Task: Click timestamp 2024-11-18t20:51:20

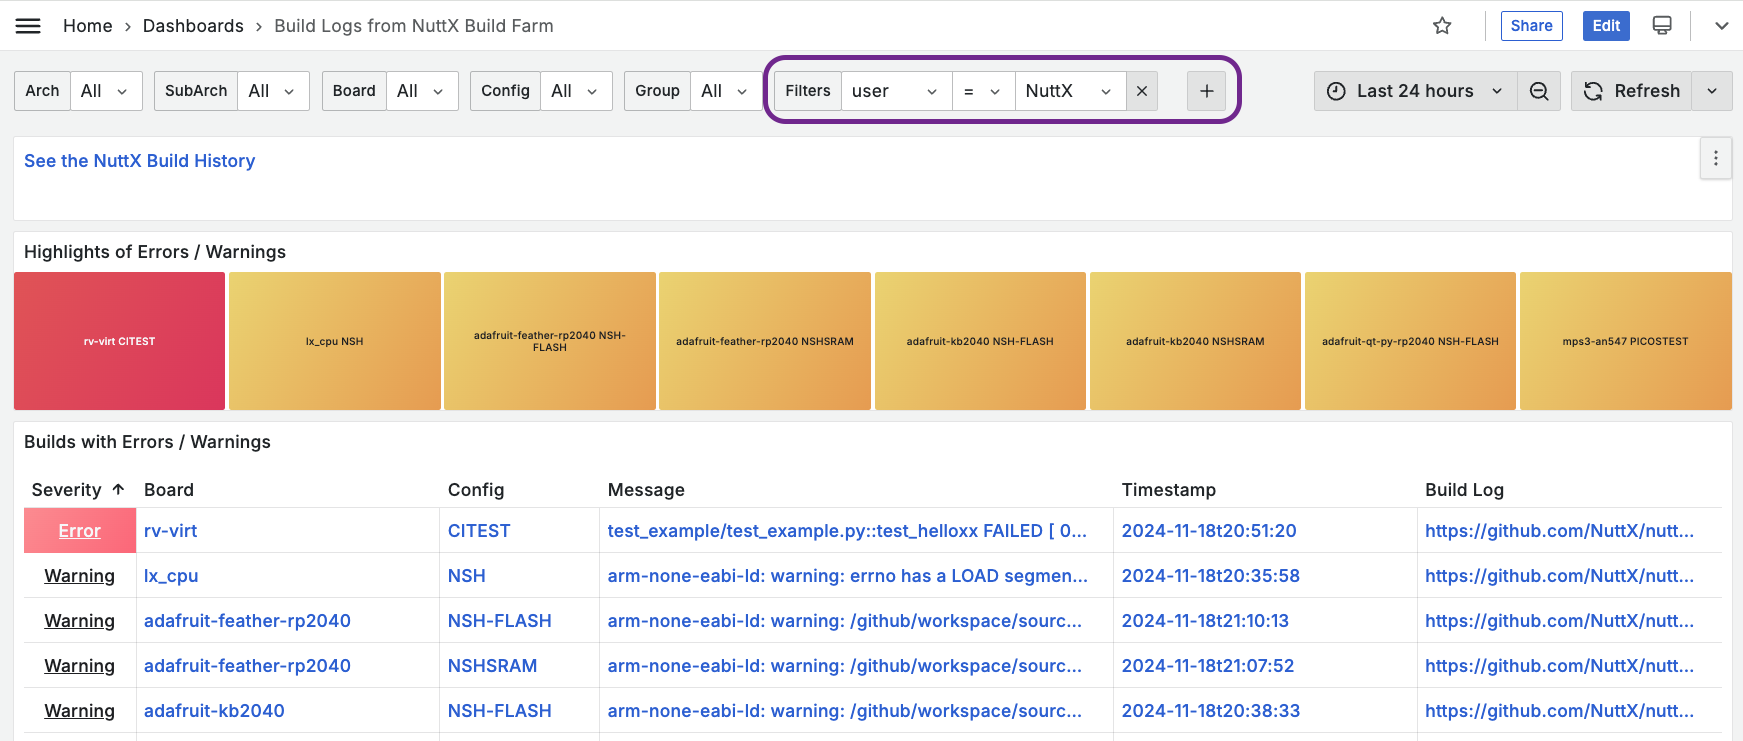Action: point(1209,531)
